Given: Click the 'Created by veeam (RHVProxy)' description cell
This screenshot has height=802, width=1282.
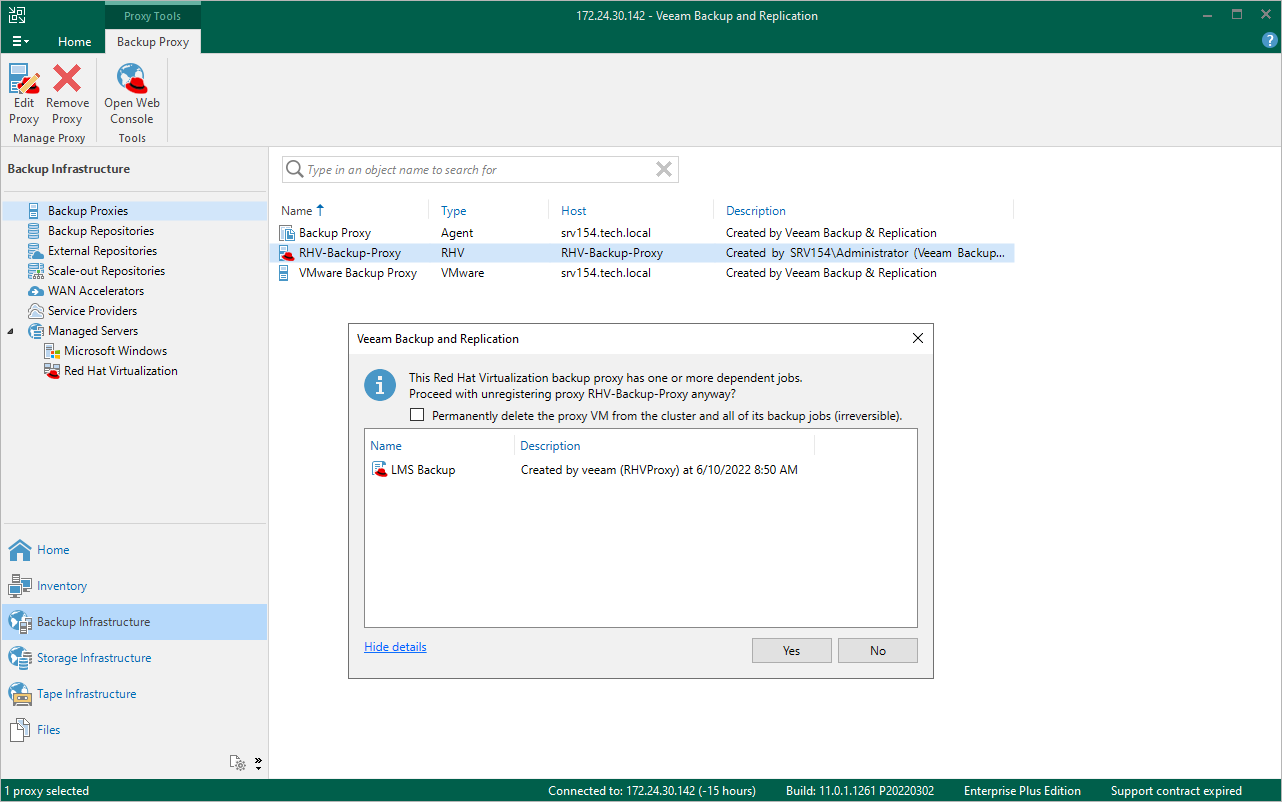Looking at the screenshot, I should tap(659, 470).
